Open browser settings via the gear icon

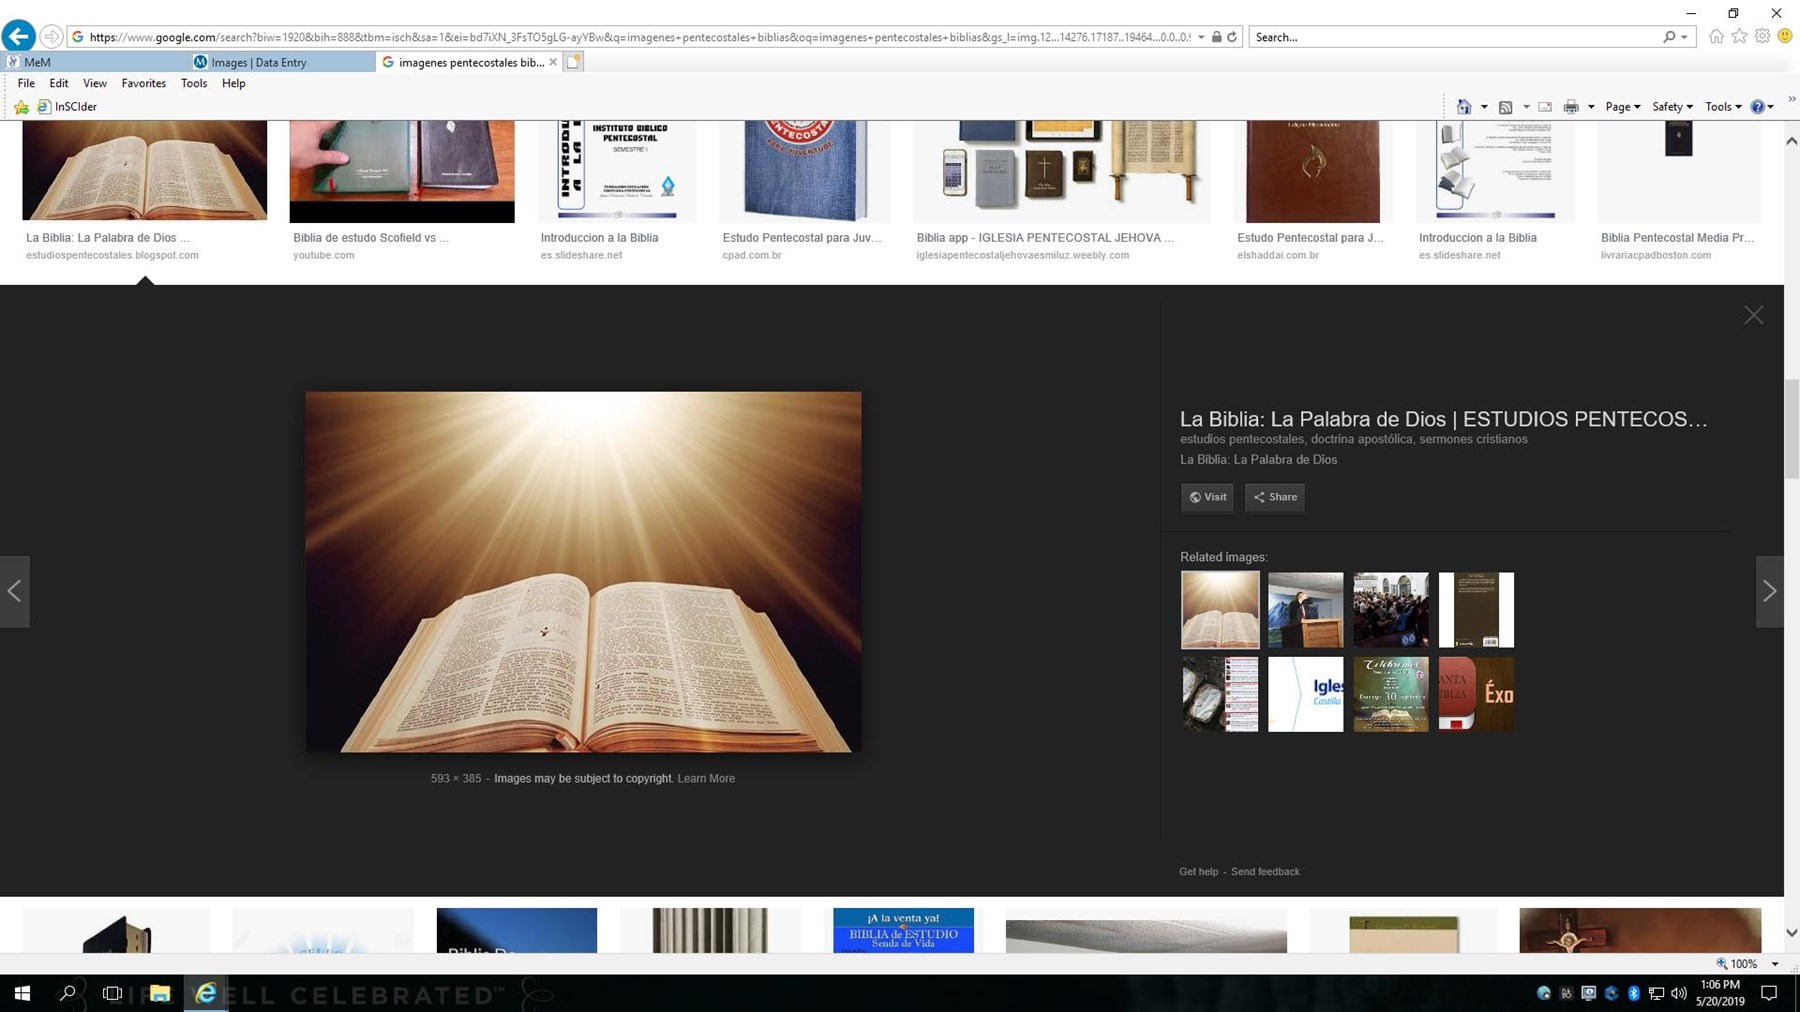(x=1762, y=36)
